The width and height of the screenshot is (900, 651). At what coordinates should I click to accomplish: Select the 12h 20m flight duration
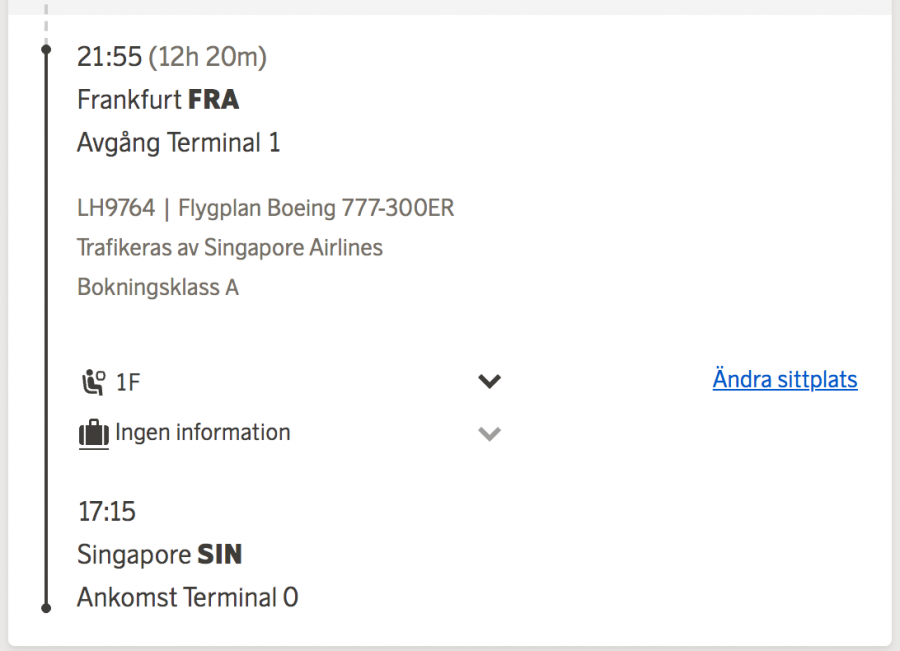(x=208, y=58)
